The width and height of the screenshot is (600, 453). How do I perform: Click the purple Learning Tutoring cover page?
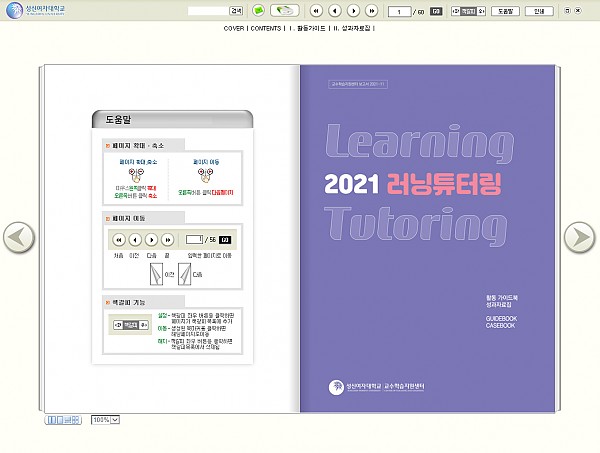pyautogui.click(x=427, y=239)
